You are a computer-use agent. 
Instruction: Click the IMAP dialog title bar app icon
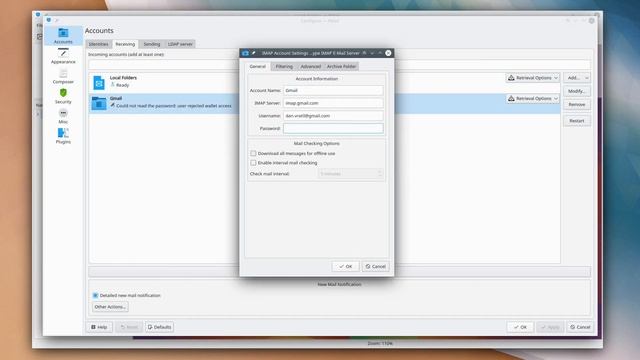click(245, 53)
